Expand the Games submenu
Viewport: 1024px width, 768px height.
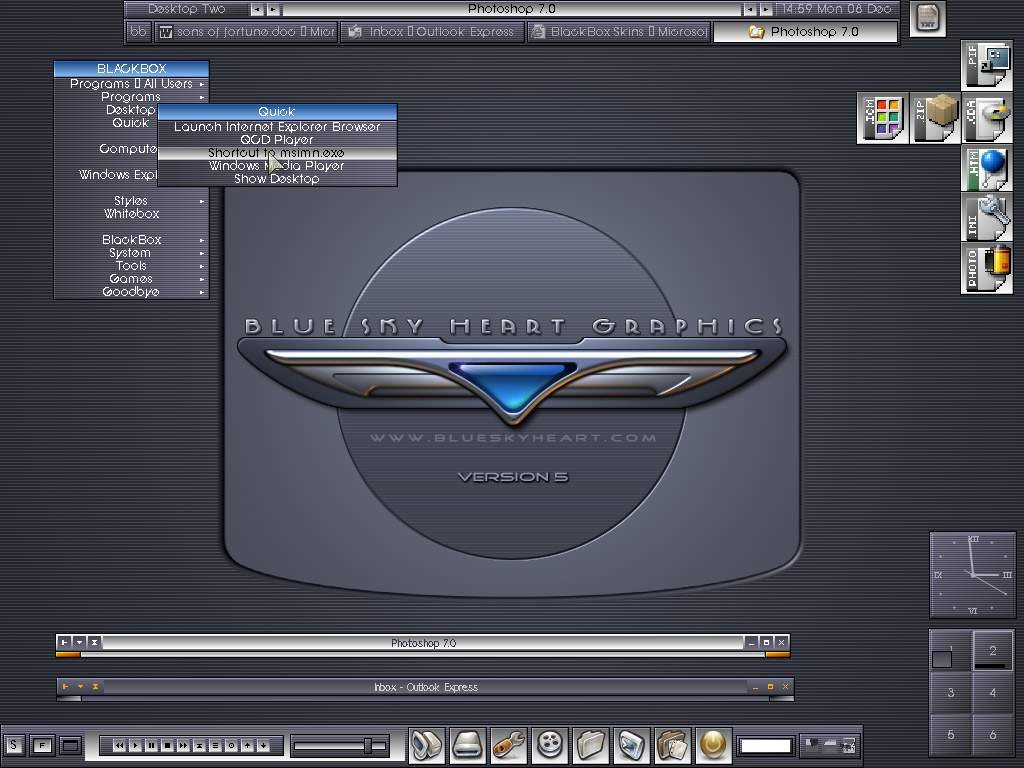point(131,279)
